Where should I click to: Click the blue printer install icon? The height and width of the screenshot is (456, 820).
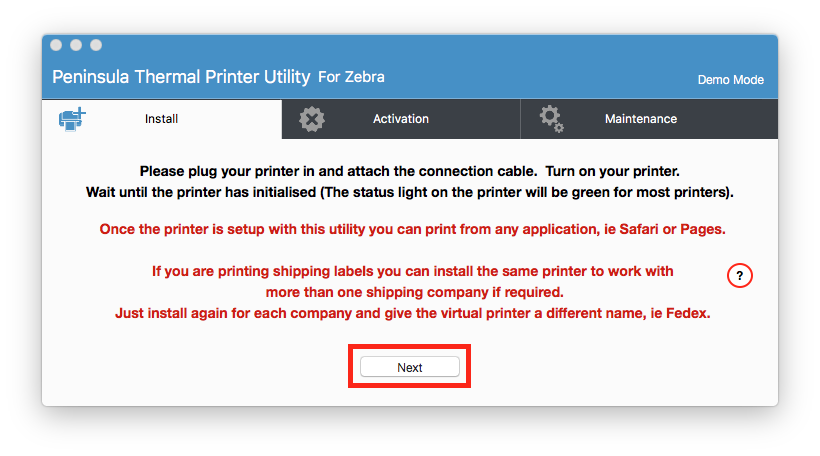point(72,119)
